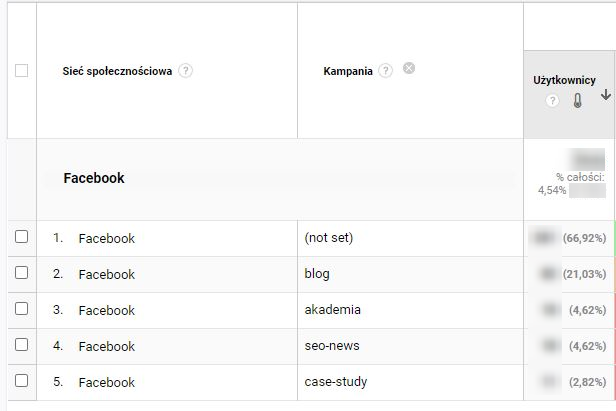
Task: Open Facebook link in row 1
Action: click(x=106, y=239)
